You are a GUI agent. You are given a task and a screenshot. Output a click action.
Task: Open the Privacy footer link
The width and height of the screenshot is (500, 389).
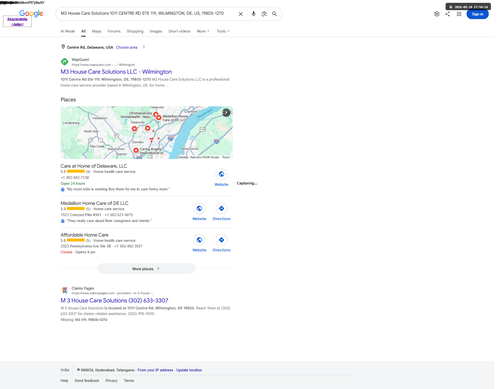(x=112, y=381)
